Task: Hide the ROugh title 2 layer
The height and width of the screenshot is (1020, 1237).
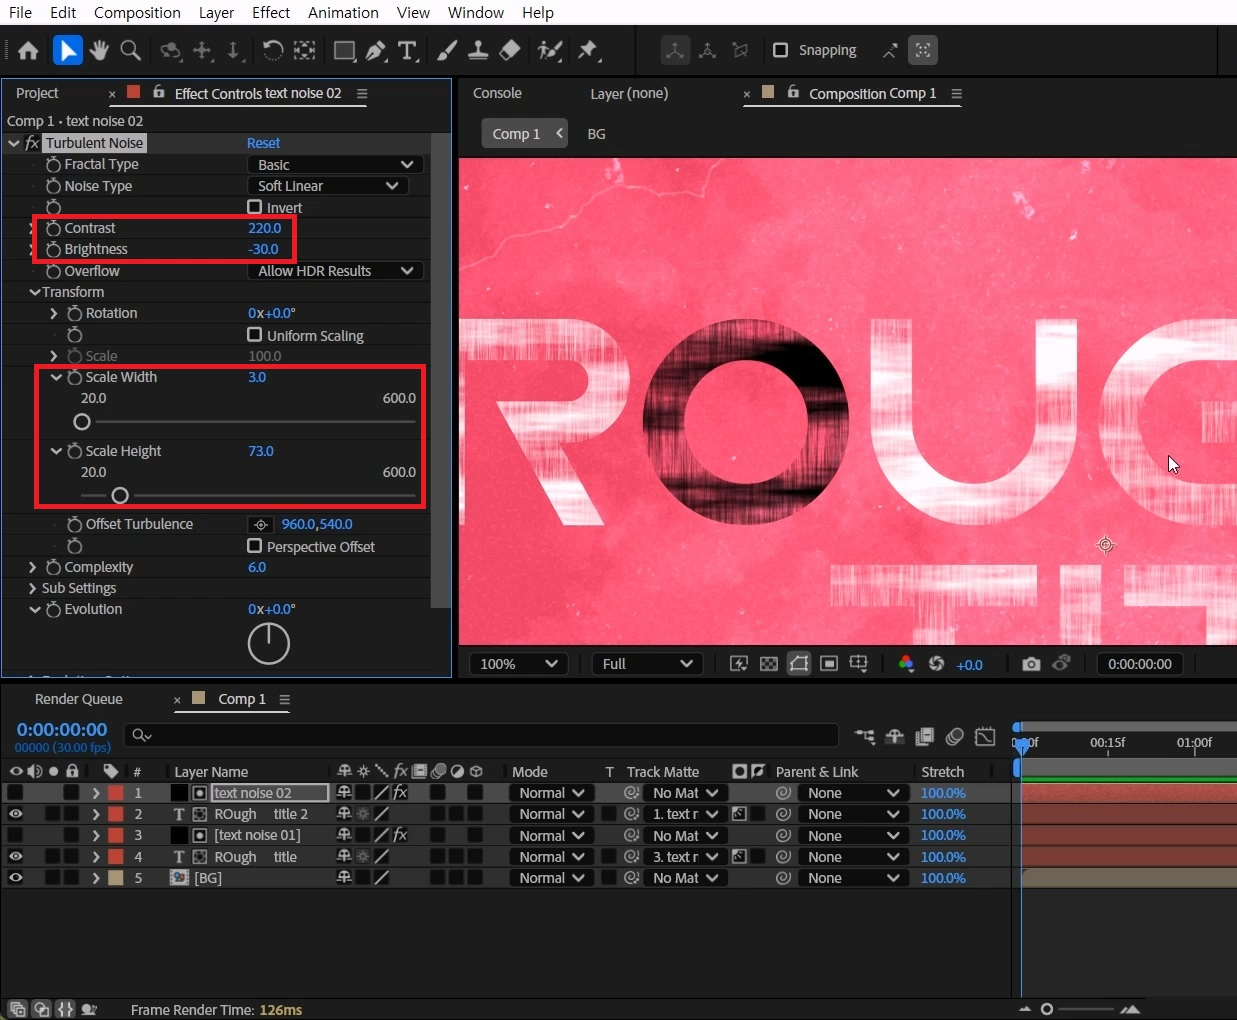Action: 15,814
